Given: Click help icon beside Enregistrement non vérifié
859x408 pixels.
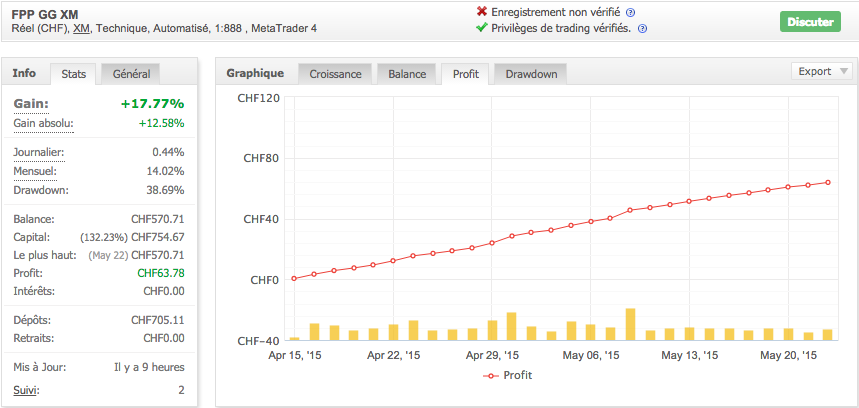Looking at the screenshot, I should point(631,12).
